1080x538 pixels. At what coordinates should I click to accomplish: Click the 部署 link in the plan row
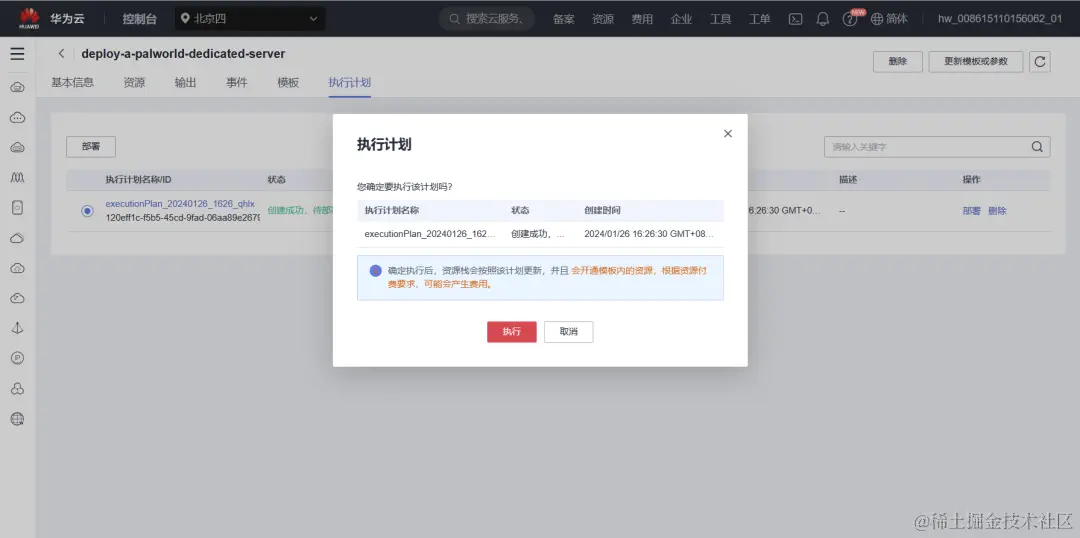click(x=971, y=211)
